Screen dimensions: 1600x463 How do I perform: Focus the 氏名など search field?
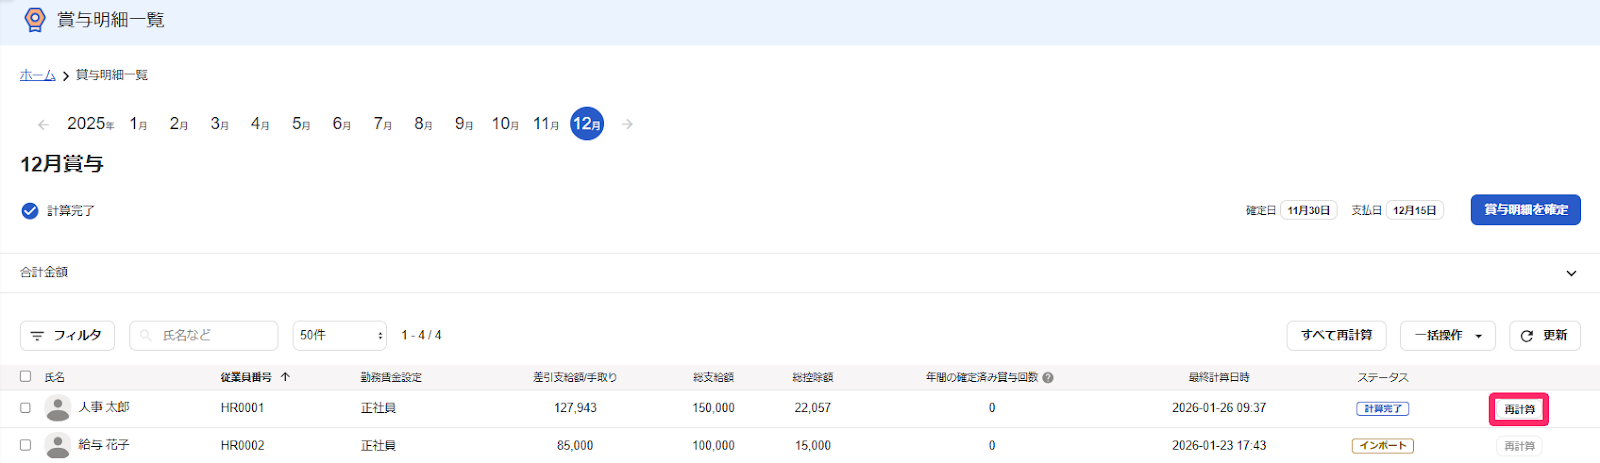pos(204,335)
